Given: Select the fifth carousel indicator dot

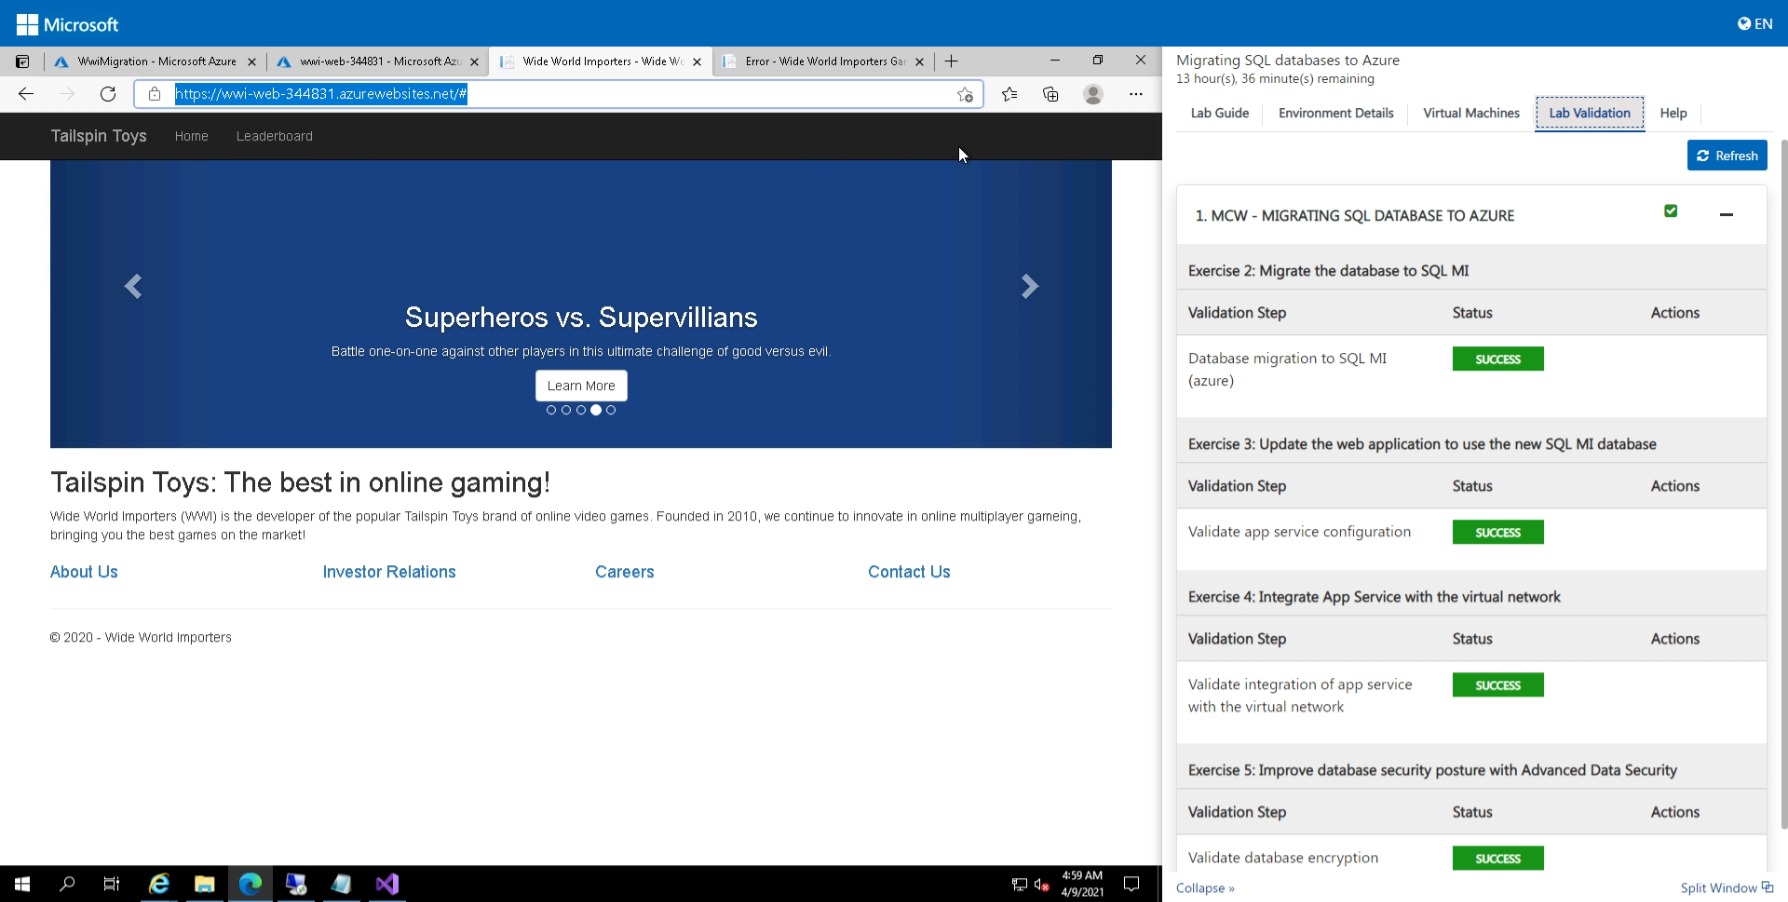Looking at the screenshot, I should (x=611, y=410).
